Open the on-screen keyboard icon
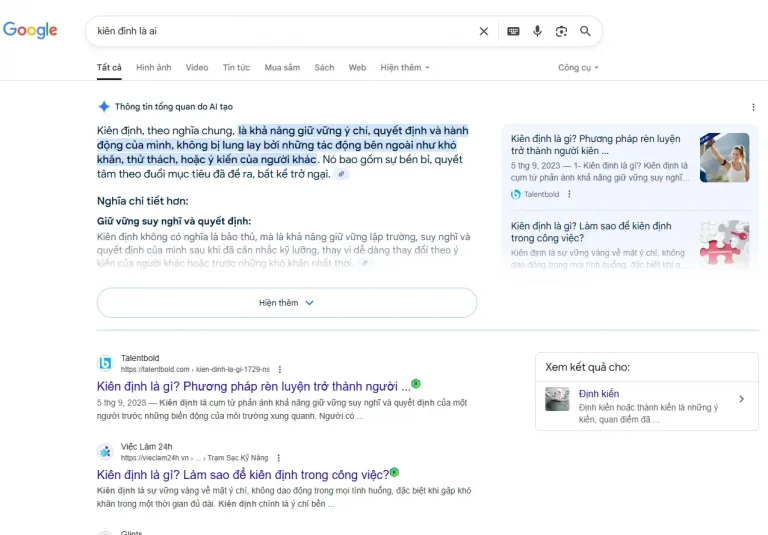 pos(513,31)
